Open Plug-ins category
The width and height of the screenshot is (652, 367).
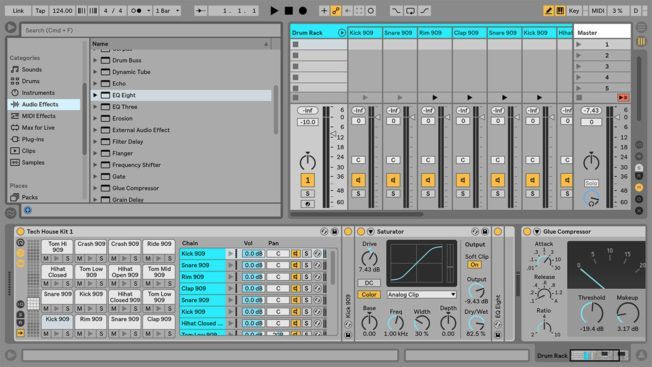point(33,139)
